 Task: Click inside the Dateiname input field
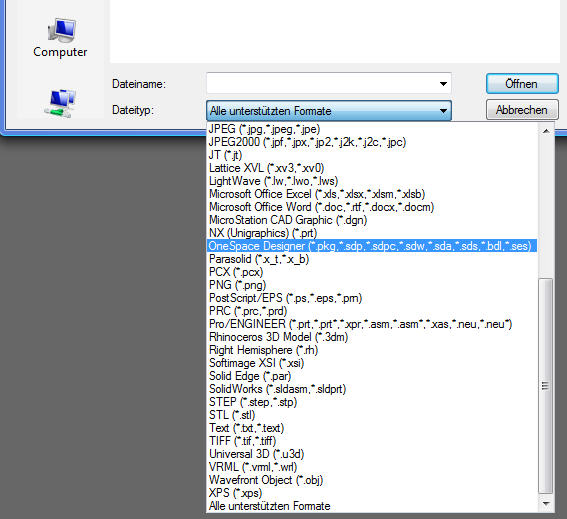[329, 84]
